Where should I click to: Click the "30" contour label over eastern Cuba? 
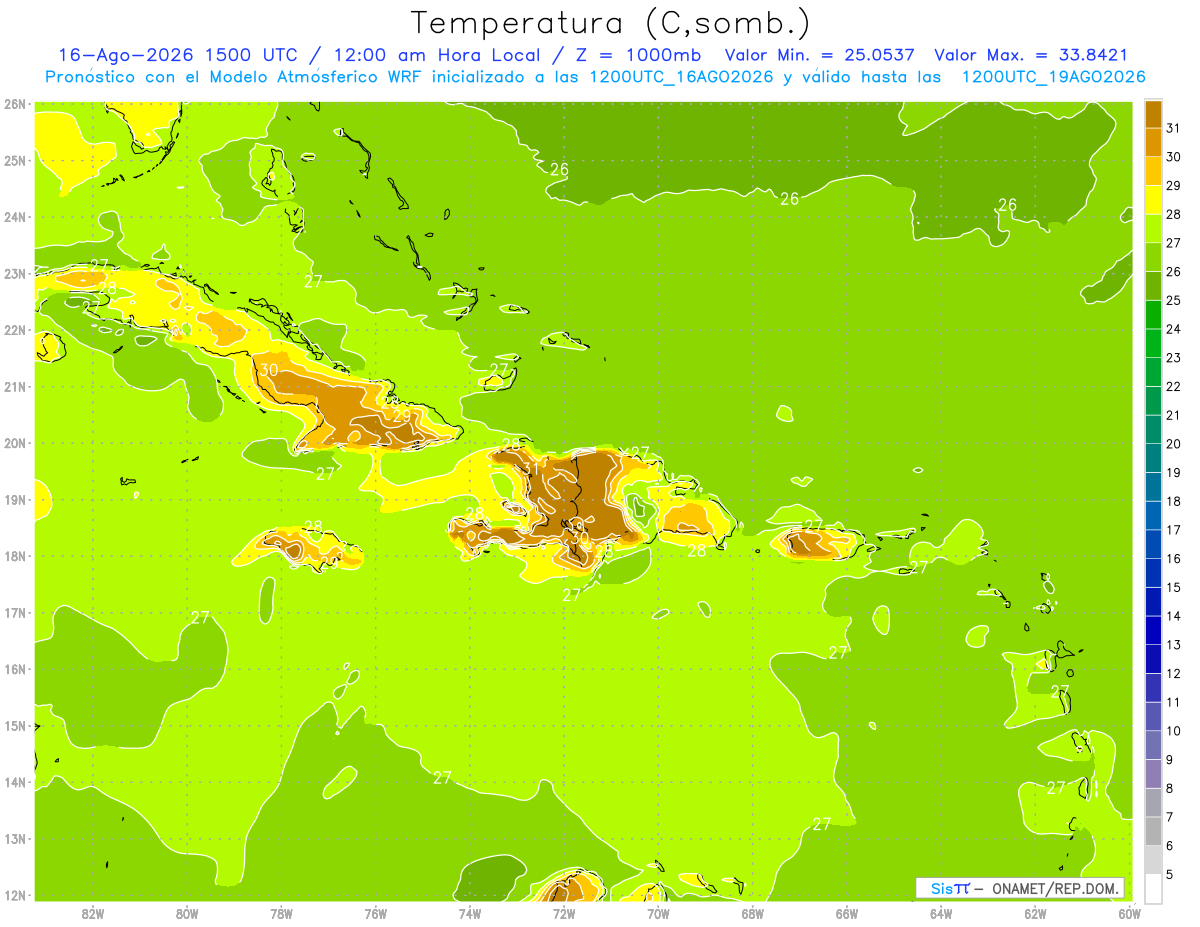pos(268,370)
